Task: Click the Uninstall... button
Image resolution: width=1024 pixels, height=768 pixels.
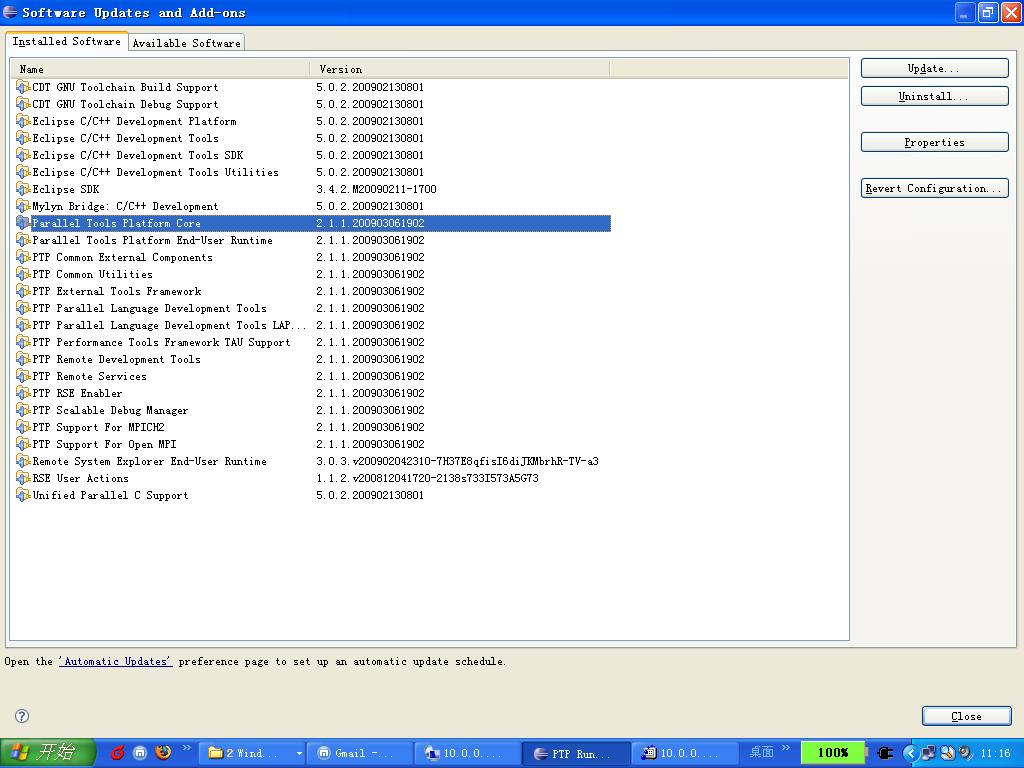Action: [935, 96]
